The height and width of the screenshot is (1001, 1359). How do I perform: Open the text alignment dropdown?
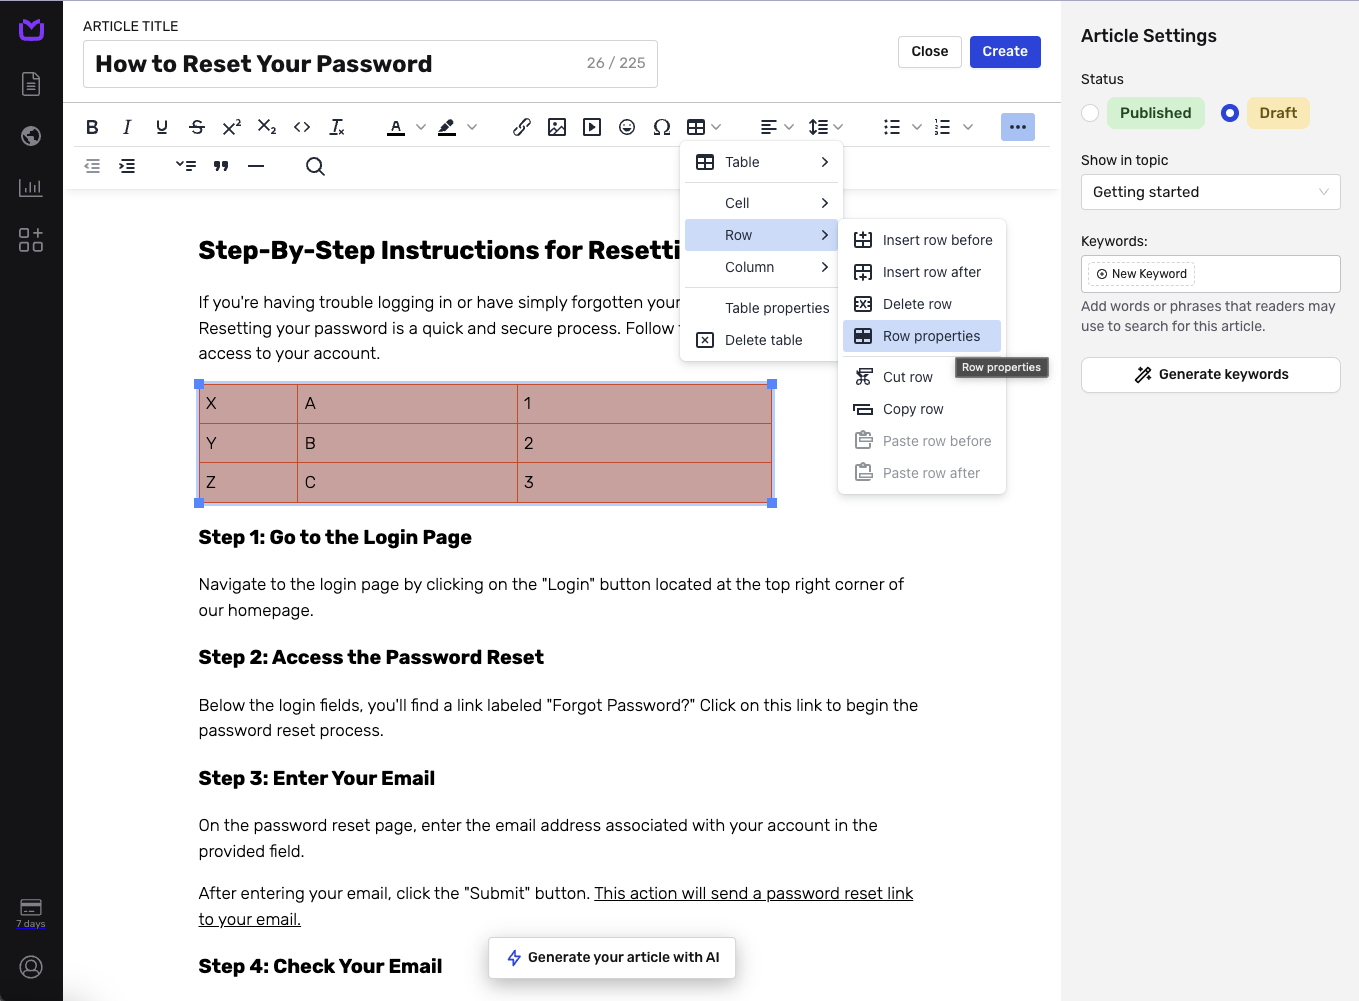[777, 127]
